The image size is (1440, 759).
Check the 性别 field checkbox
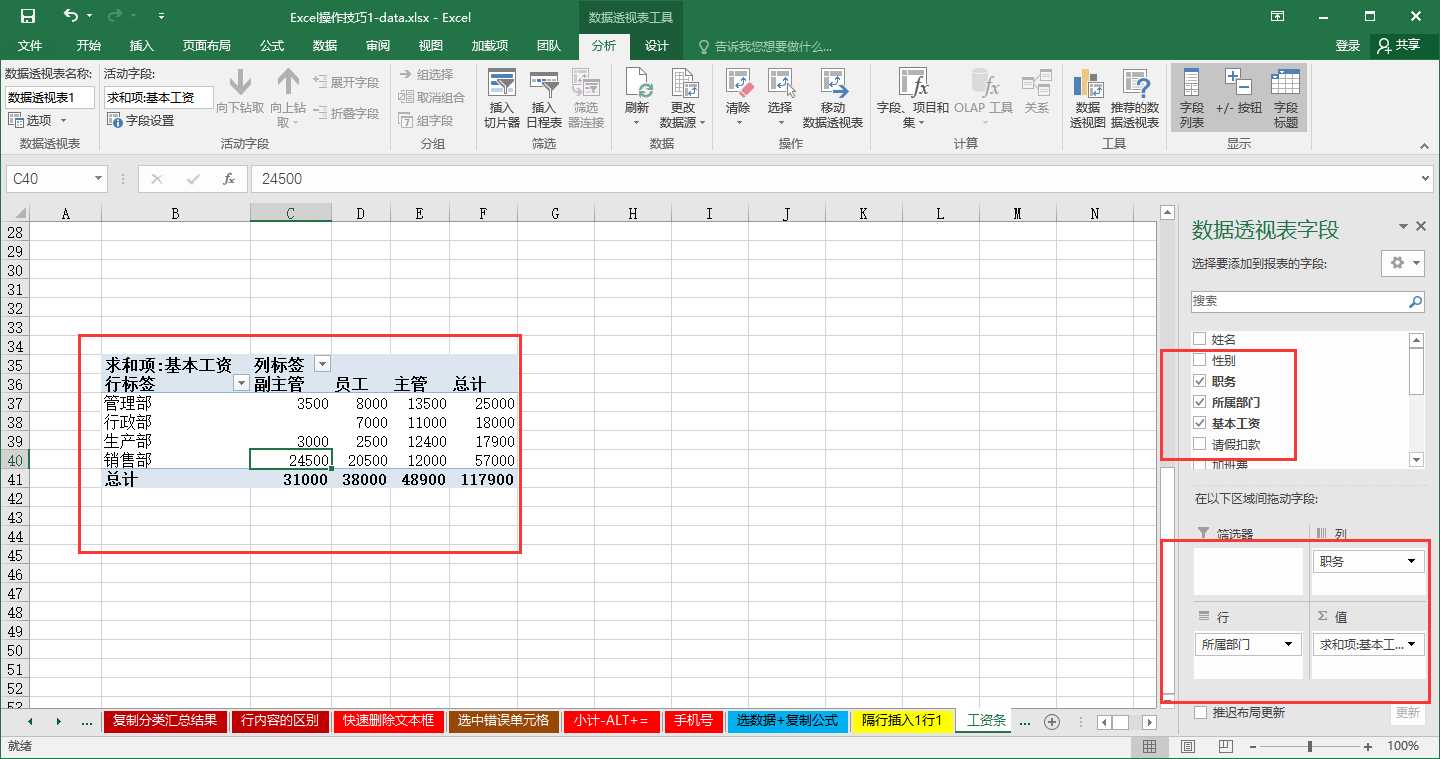(x=1200, y=360)
